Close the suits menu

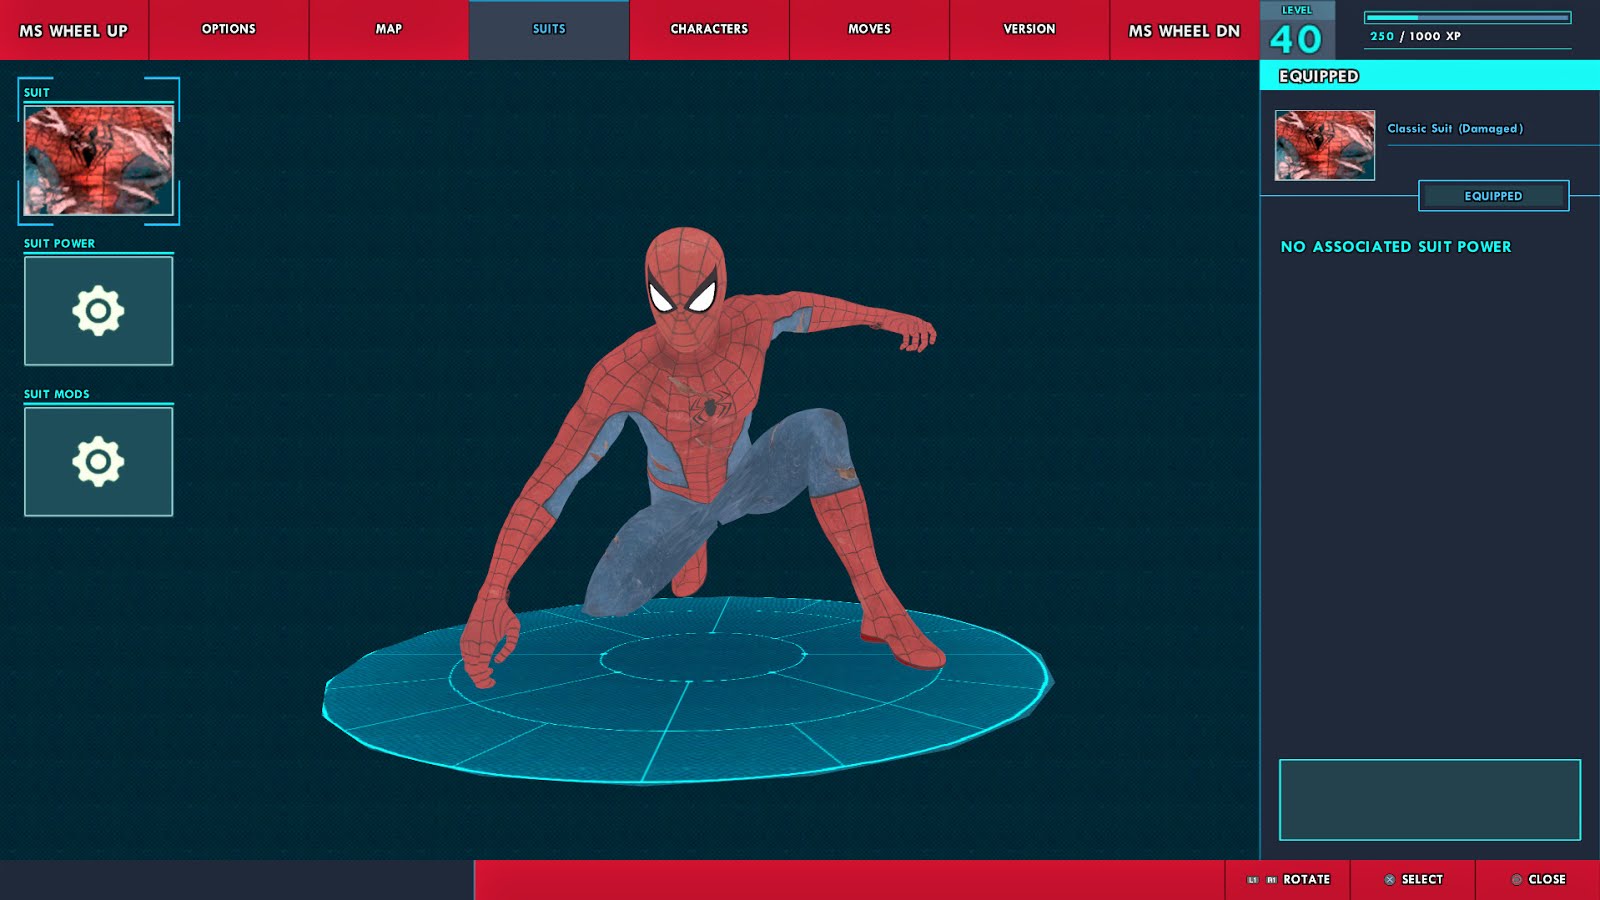[1538, 880]
